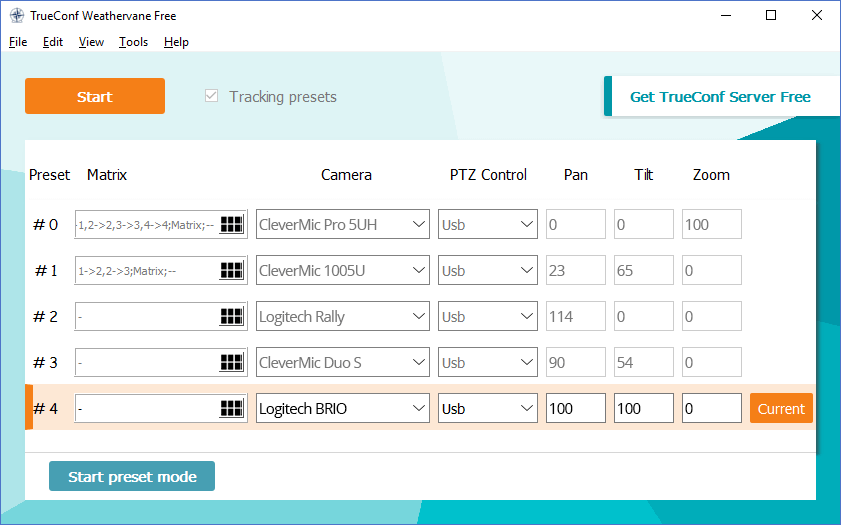Click Zoom field of preset #4
This screenshot has width=841, height=525.
(x=712, y=409)
